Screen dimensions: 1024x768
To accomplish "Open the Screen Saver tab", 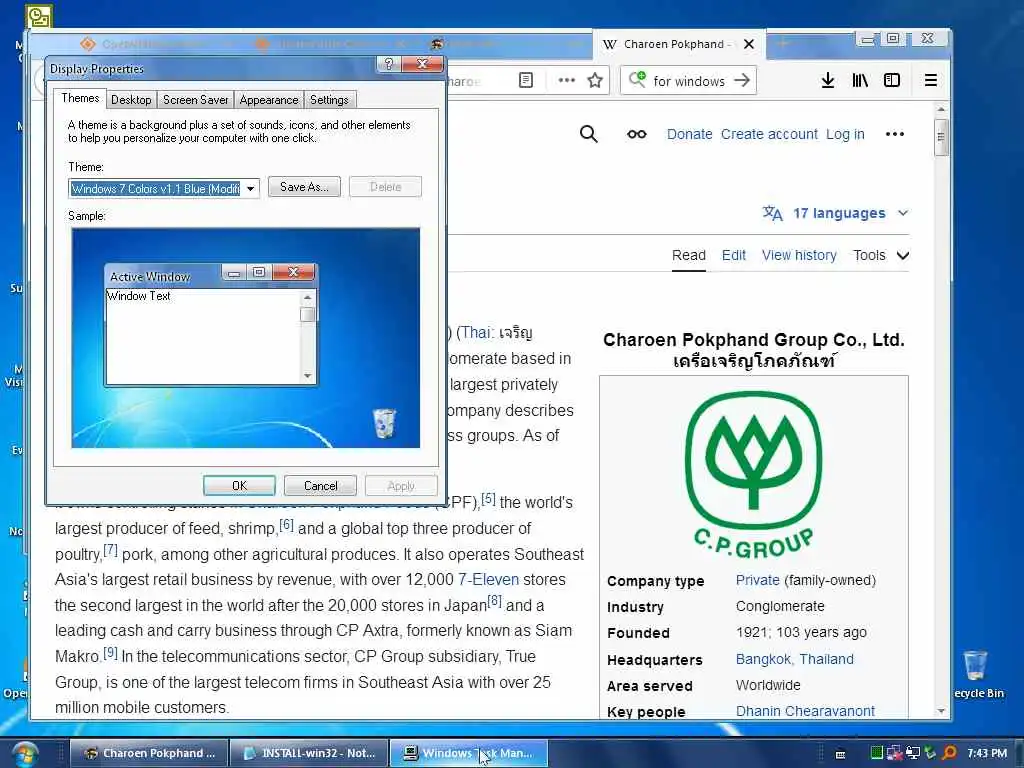I will click(195, 100).
